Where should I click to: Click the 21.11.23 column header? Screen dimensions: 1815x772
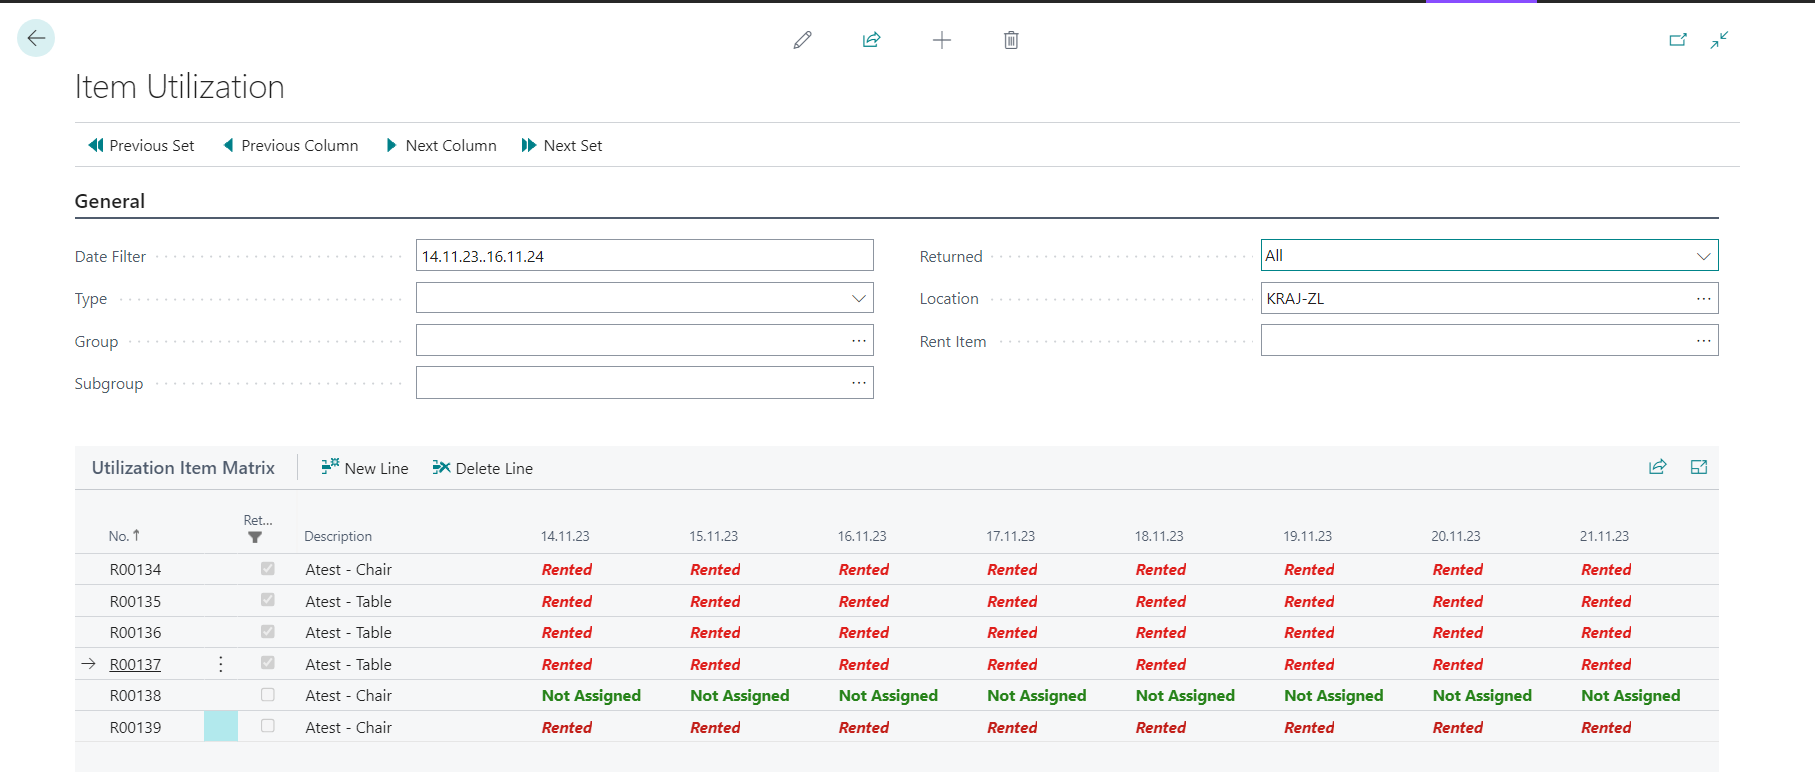[1604, 536]
